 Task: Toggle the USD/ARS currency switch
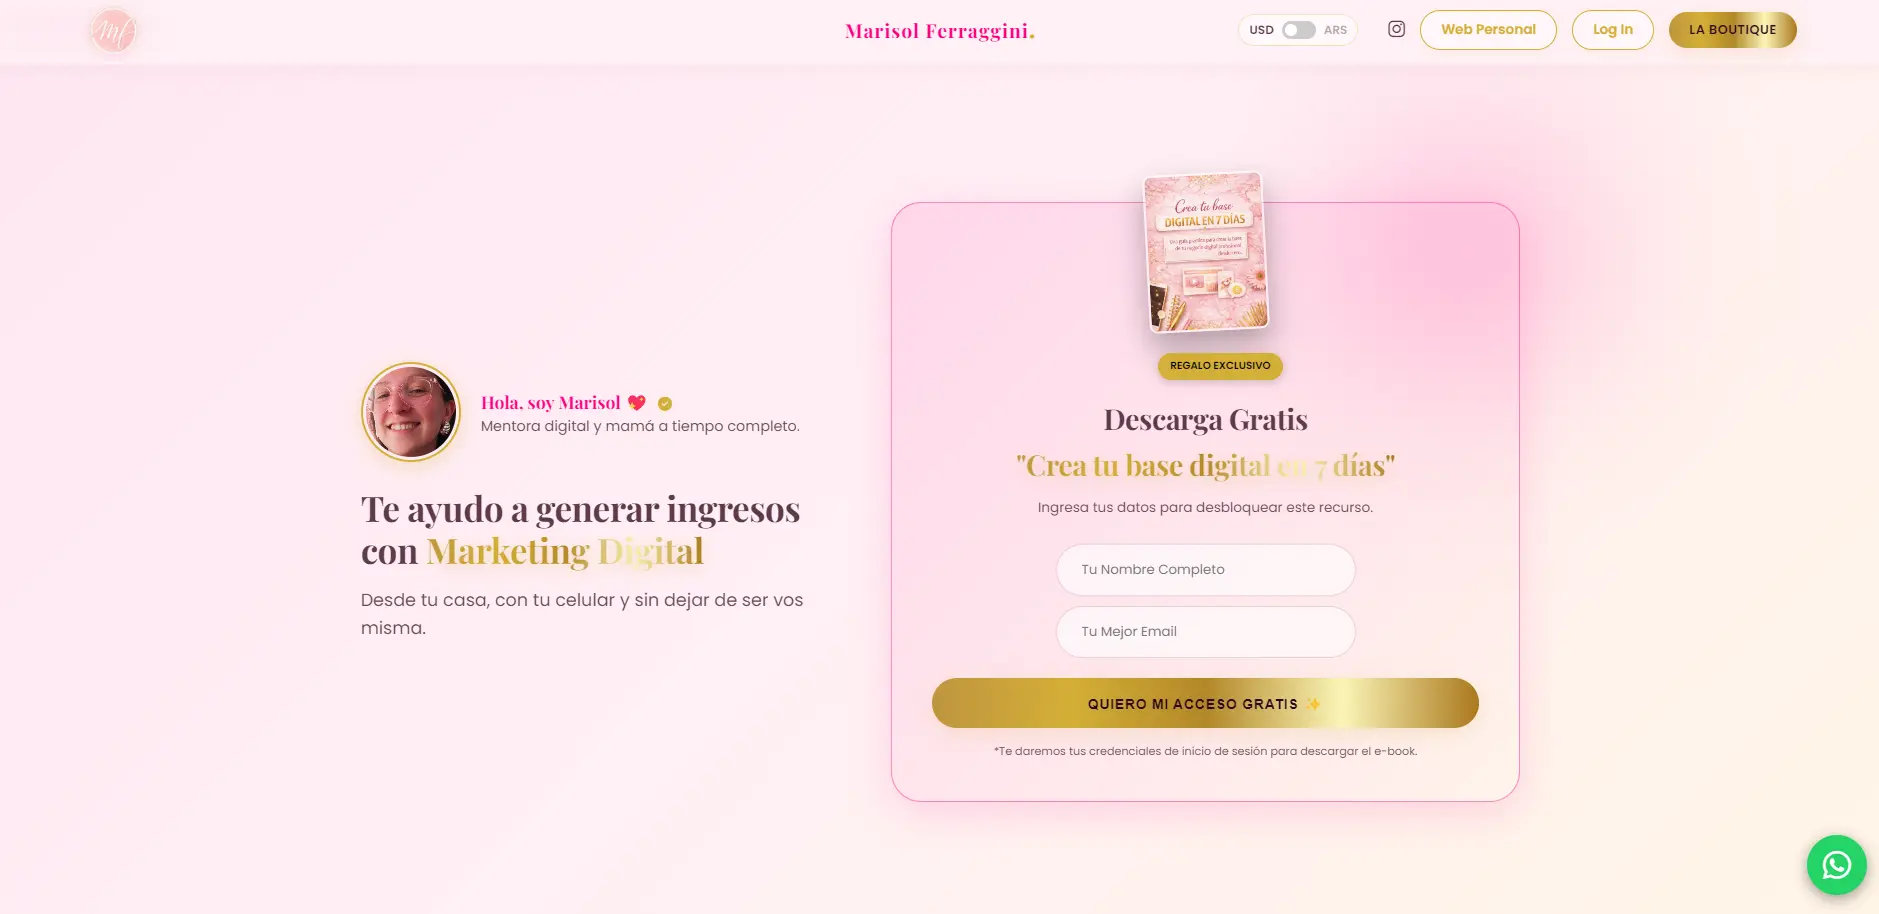[1298, 30]
